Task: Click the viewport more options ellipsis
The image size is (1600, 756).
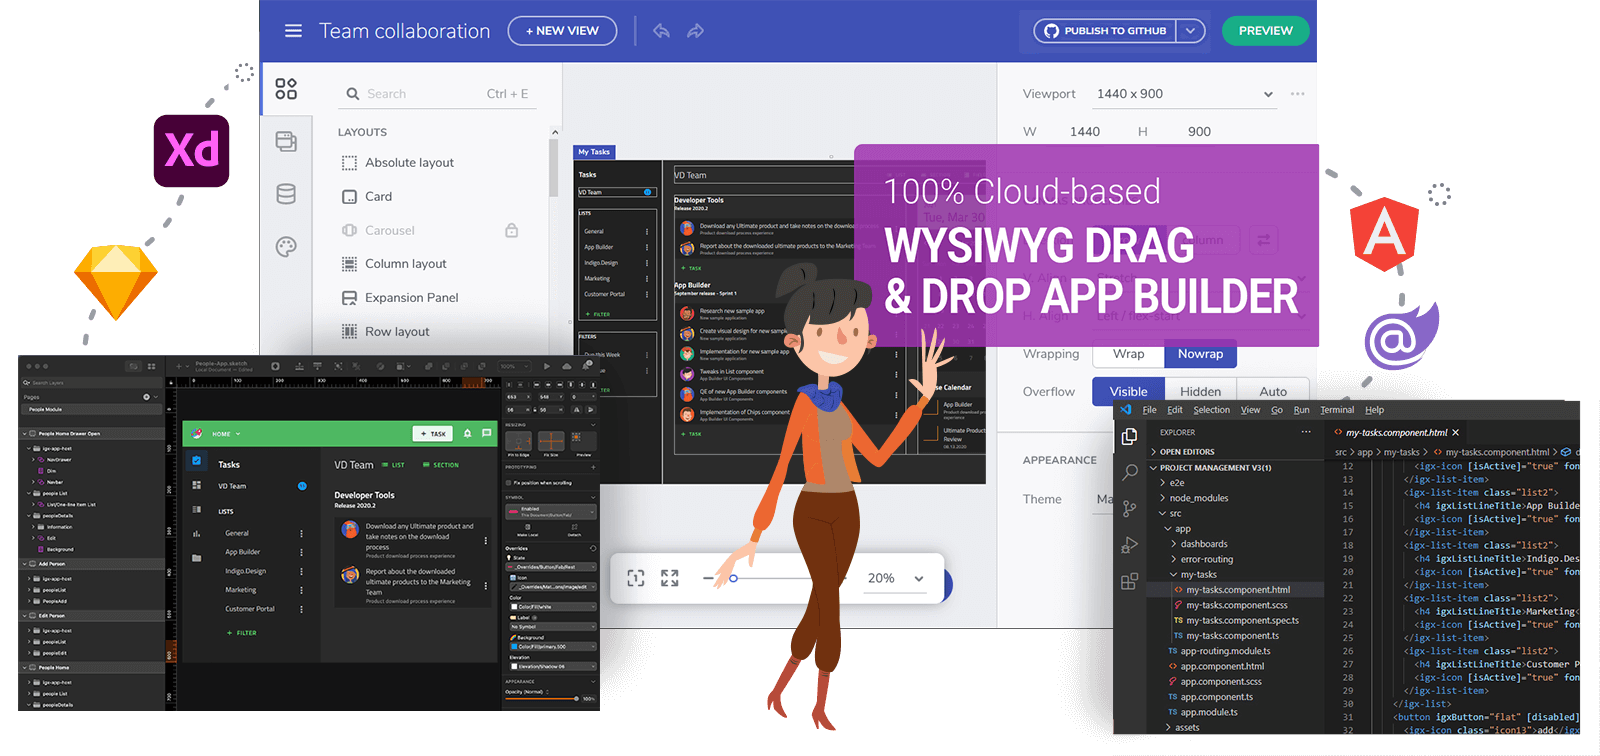Action: pyautogui.click(x=1297, y=94)
